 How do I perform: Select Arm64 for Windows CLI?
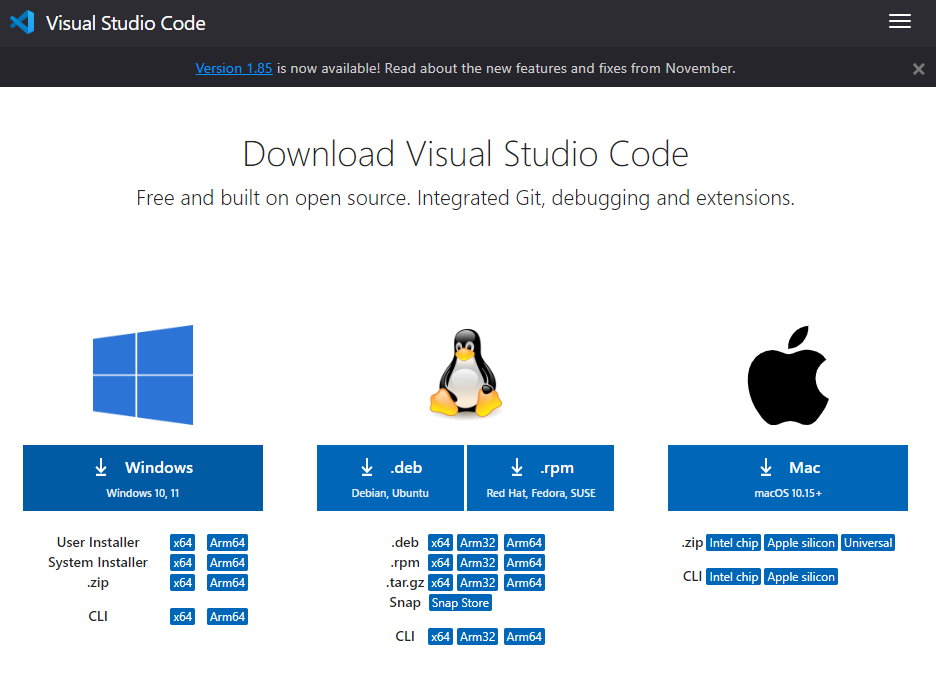click(227, 616)
